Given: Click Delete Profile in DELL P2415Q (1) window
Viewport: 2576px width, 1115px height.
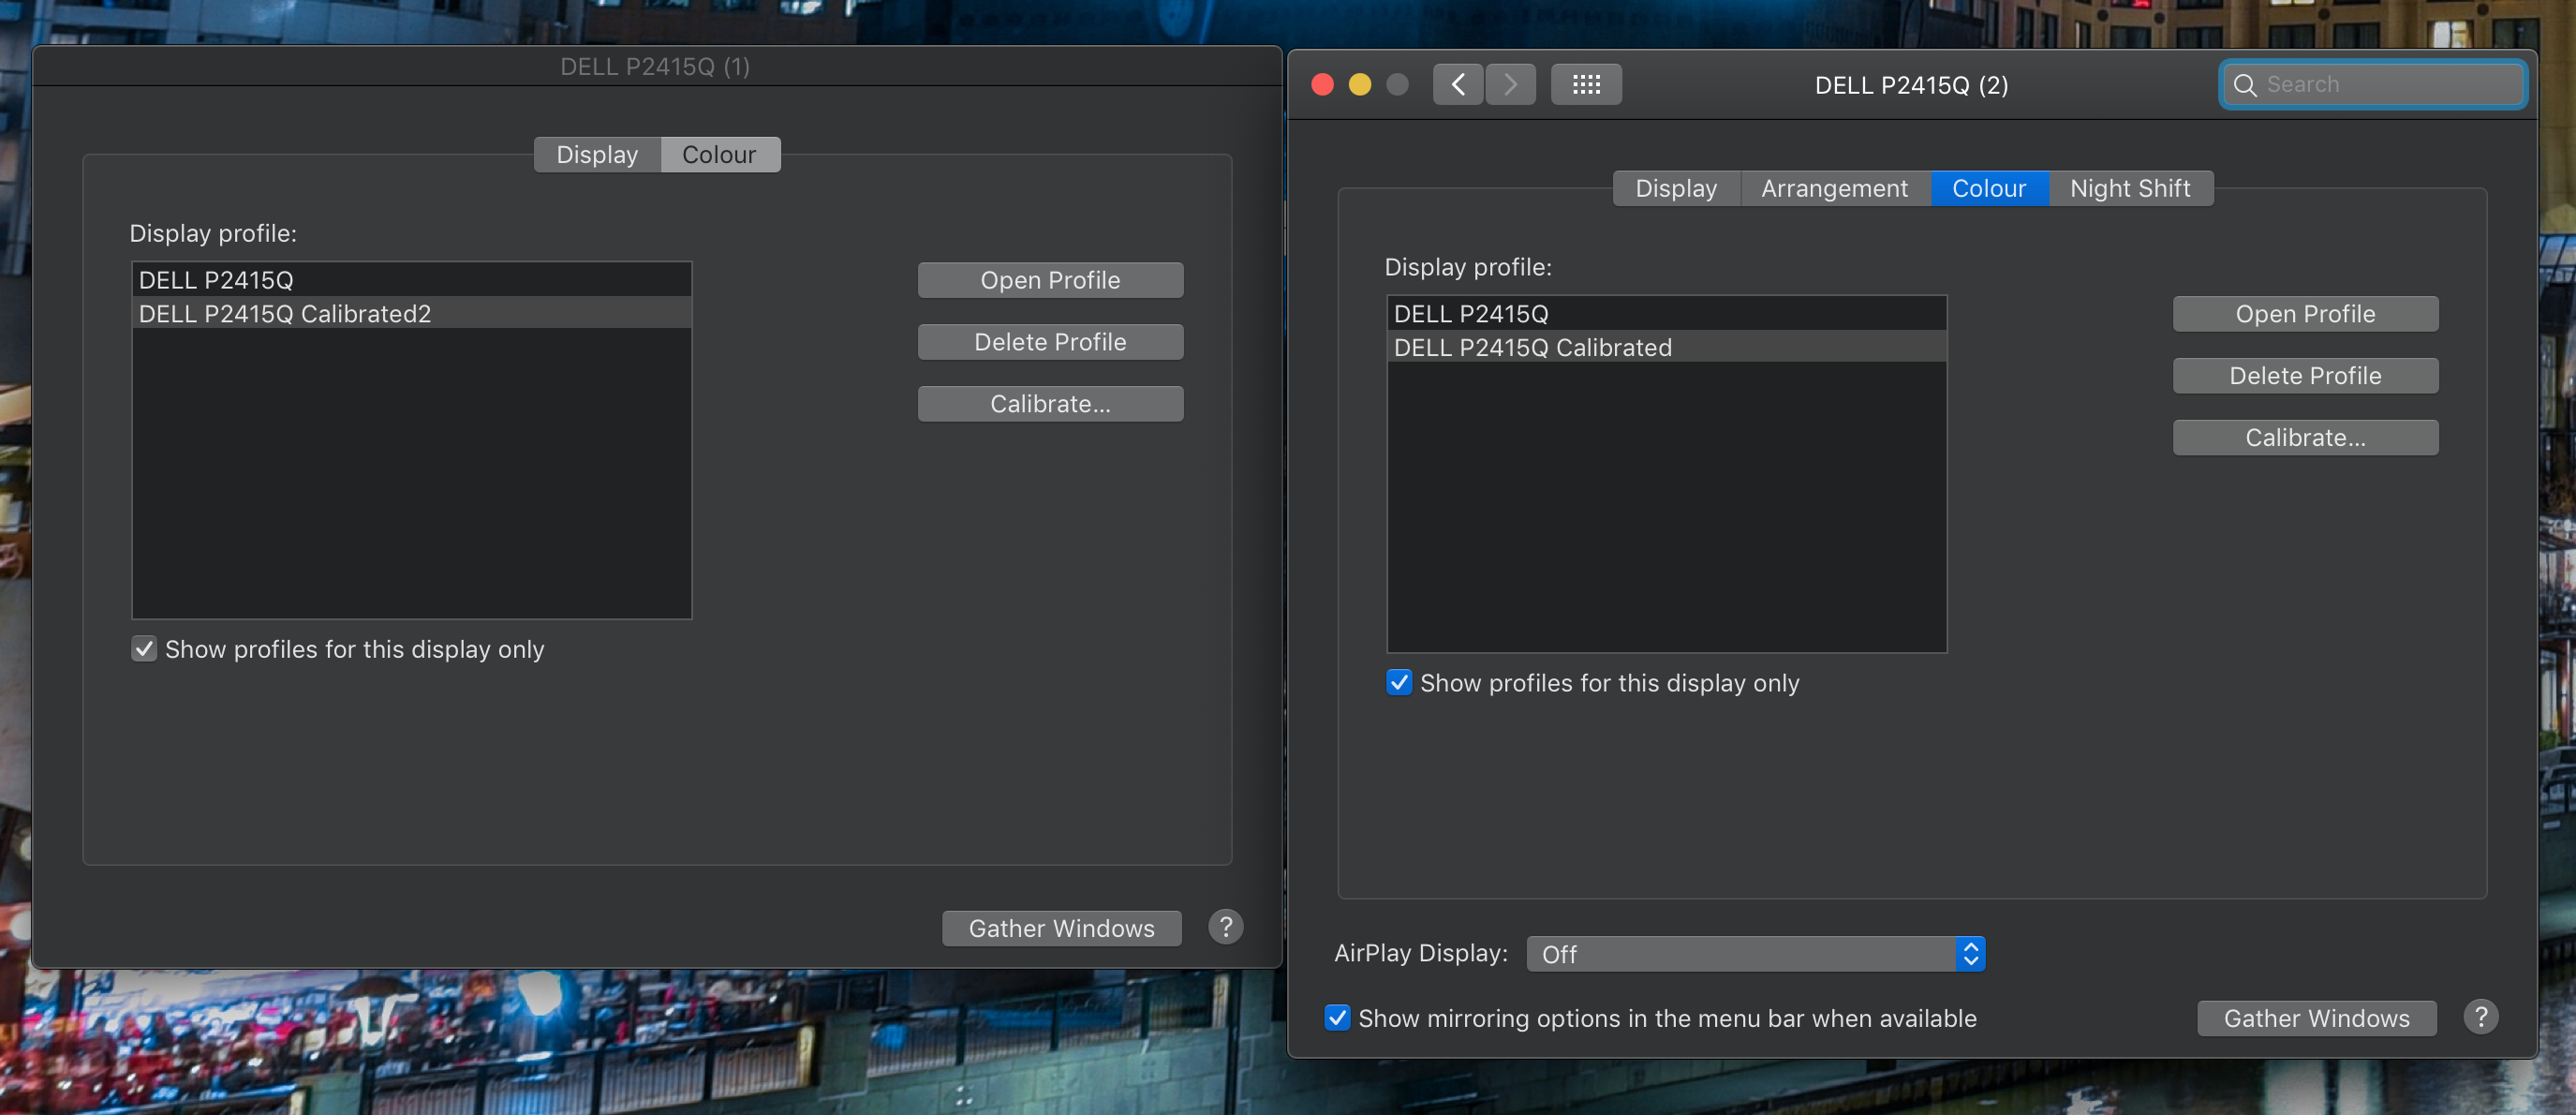Looking at the screenshot, I should (x=1050, y=342).
